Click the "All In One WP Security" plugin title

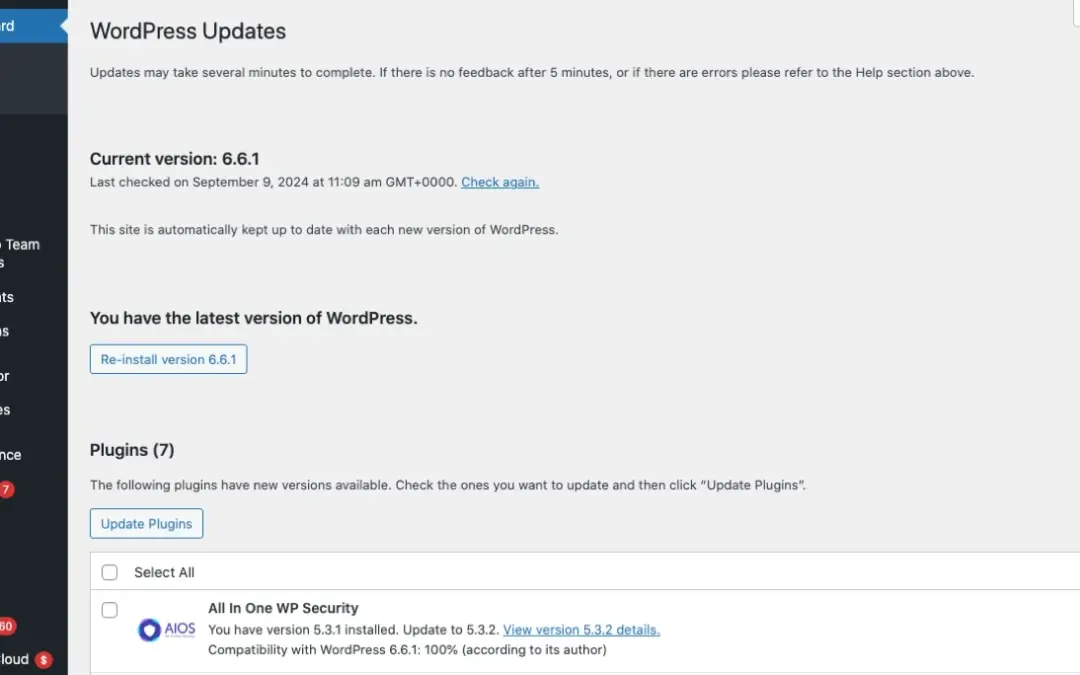point(283,608)
